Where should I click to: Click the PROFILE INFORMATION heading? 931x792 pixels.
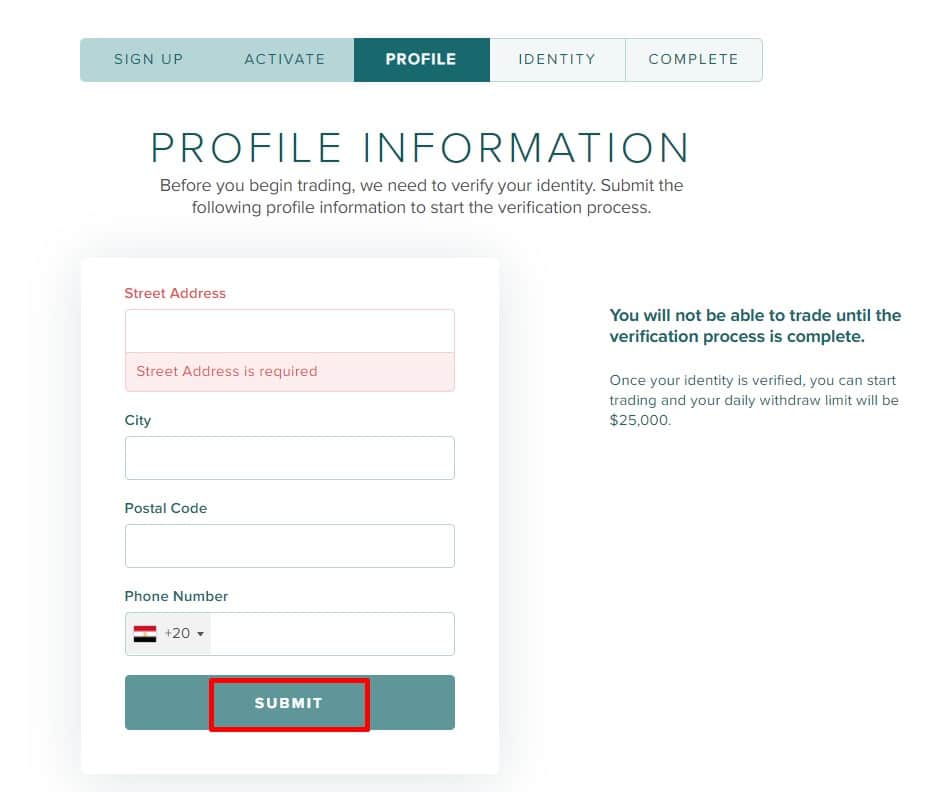(420, 148)
